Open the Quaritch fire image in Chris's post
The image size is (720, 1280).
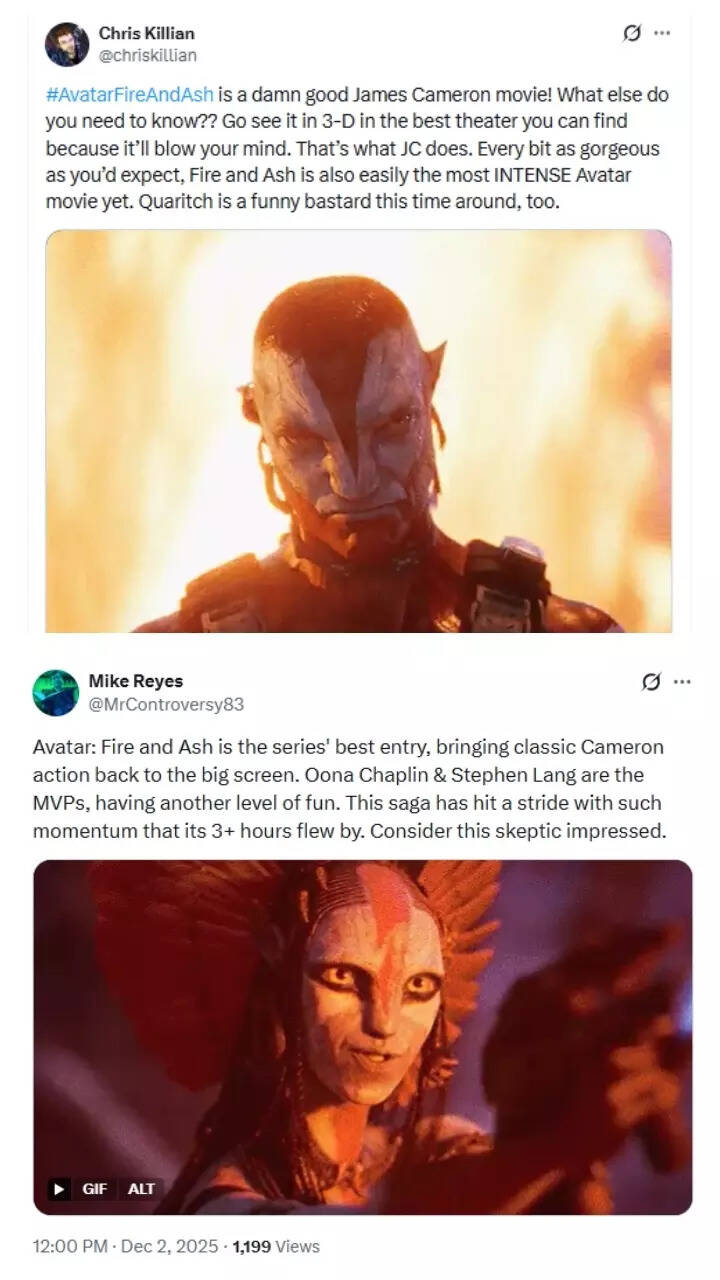[x=358, y=431]
